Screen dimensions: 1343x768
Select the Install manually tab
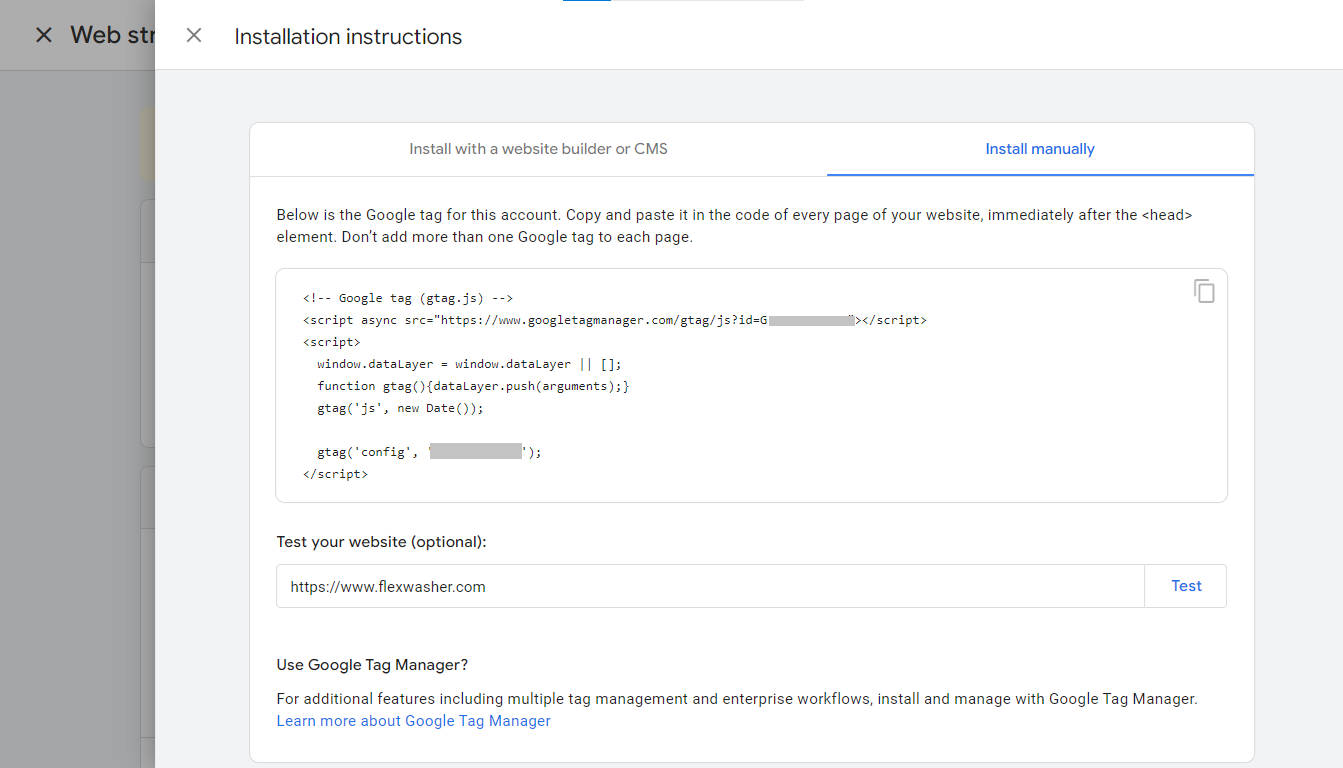click(1039, 149)
